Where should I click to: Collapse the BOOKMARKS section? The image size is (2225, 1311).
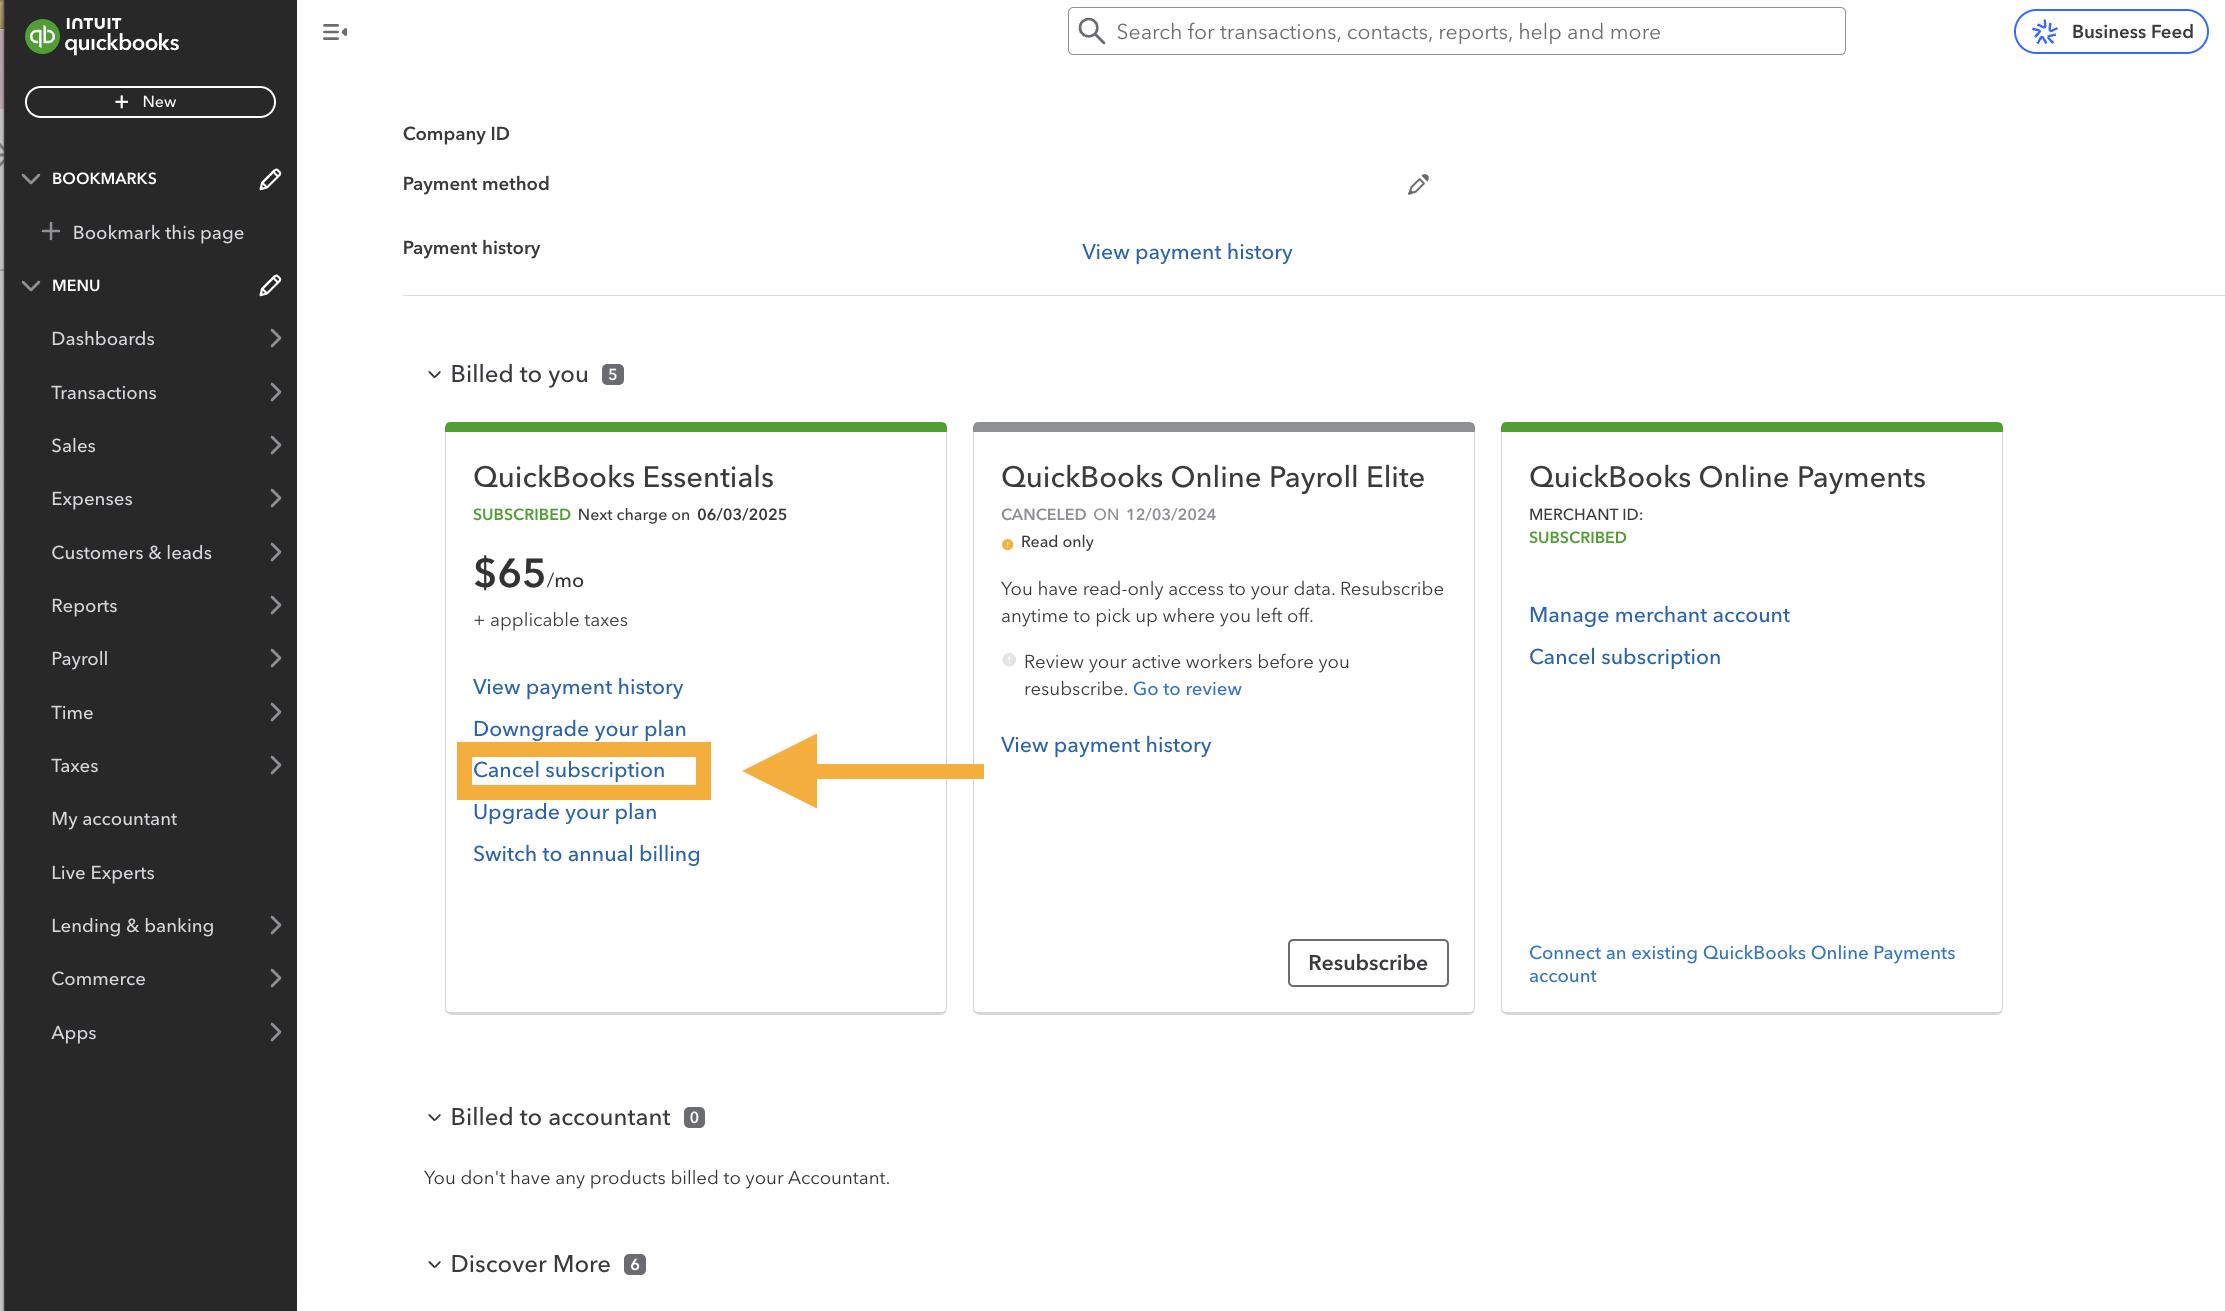pyautogui.click(x=31, y=179)
